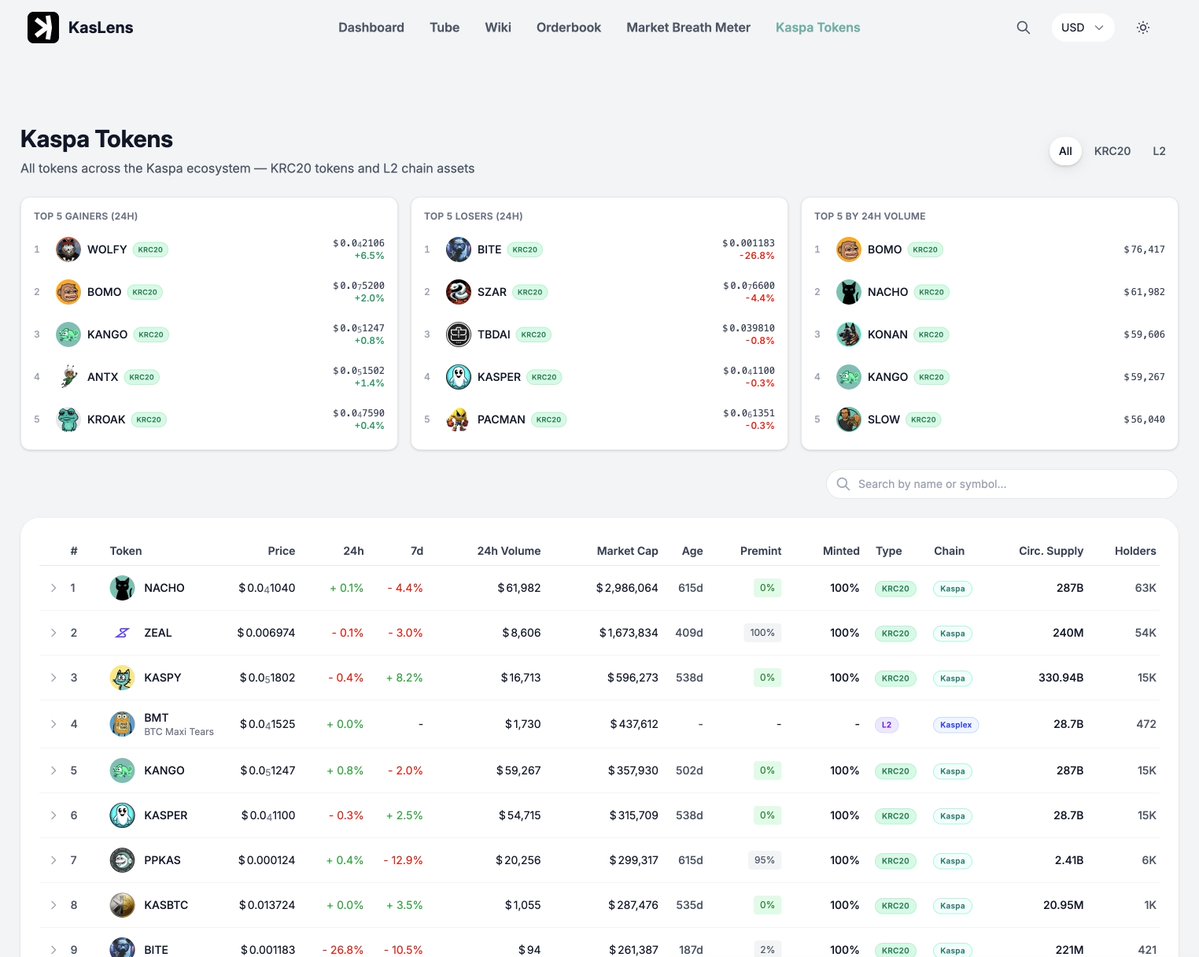1199x957 pixels.
Task: Open the search magnifier in header
Action: (1023, 28)
